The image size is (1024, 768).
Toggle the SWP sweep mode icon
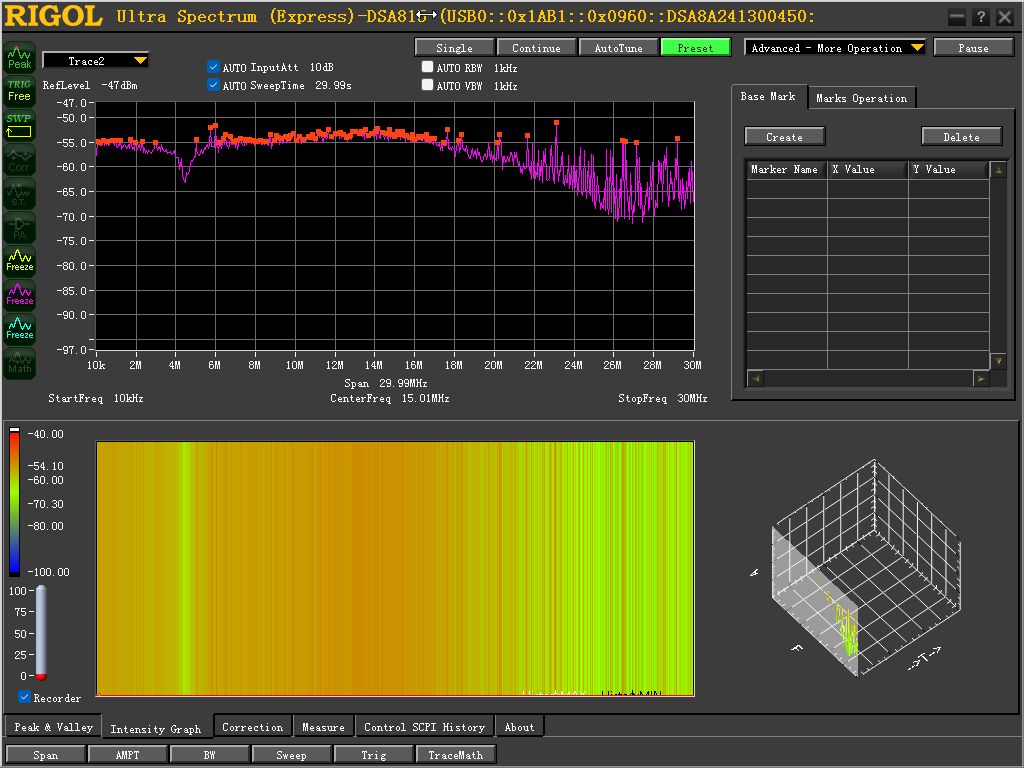pos(20,125)
